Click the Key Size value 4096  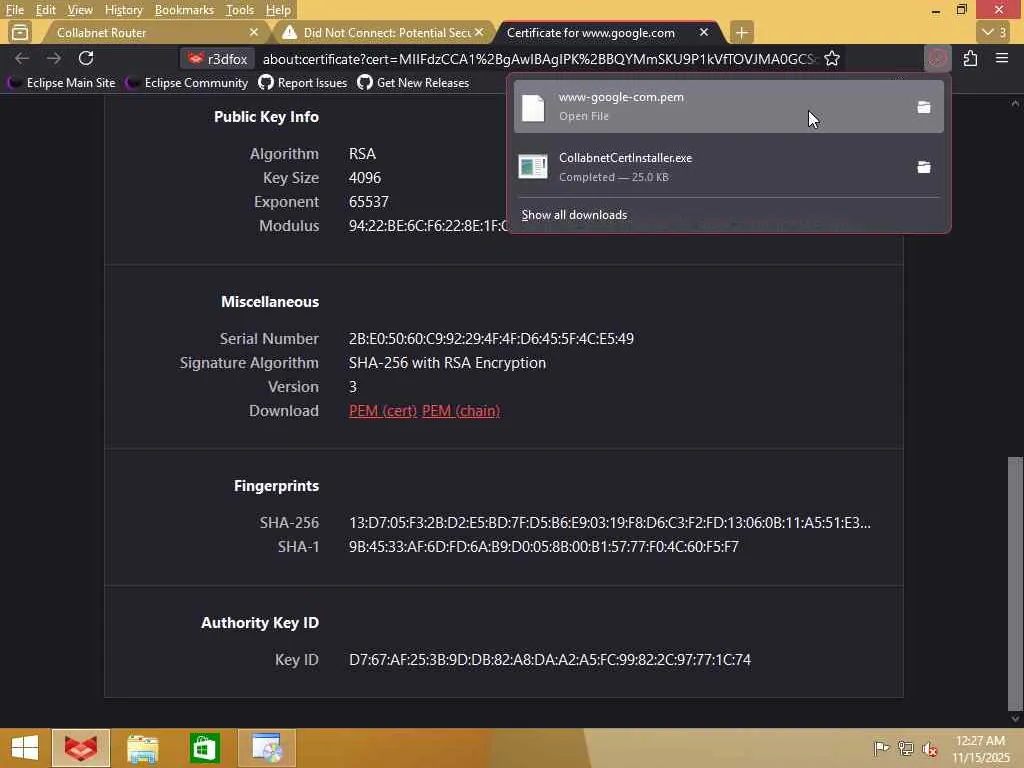[364, 178]
